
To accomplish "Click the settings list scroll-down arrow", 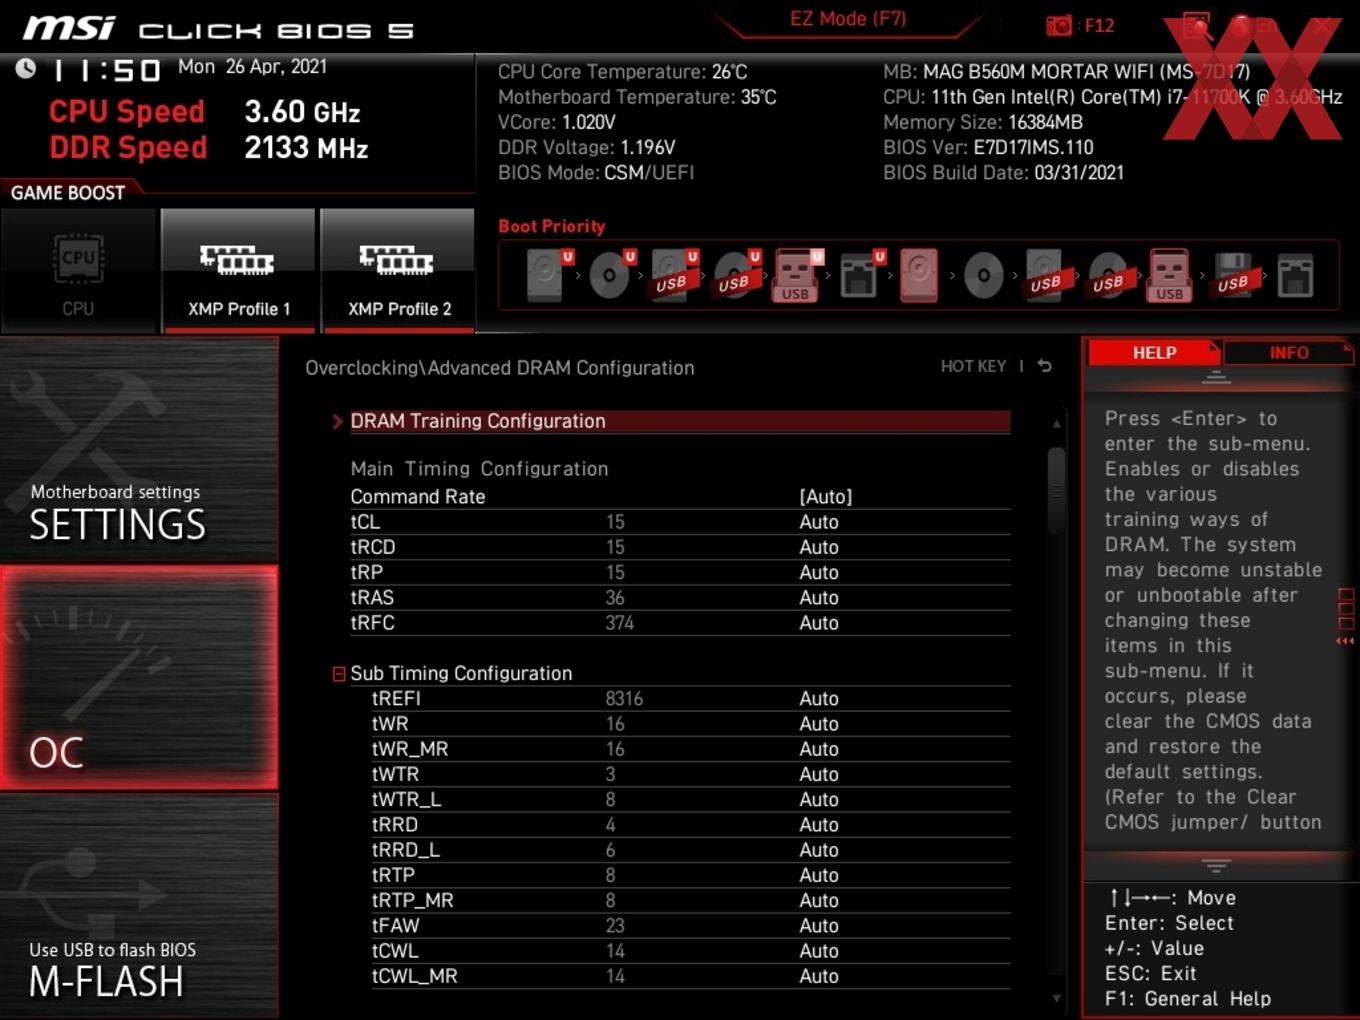I will (x=1056, y=998).
